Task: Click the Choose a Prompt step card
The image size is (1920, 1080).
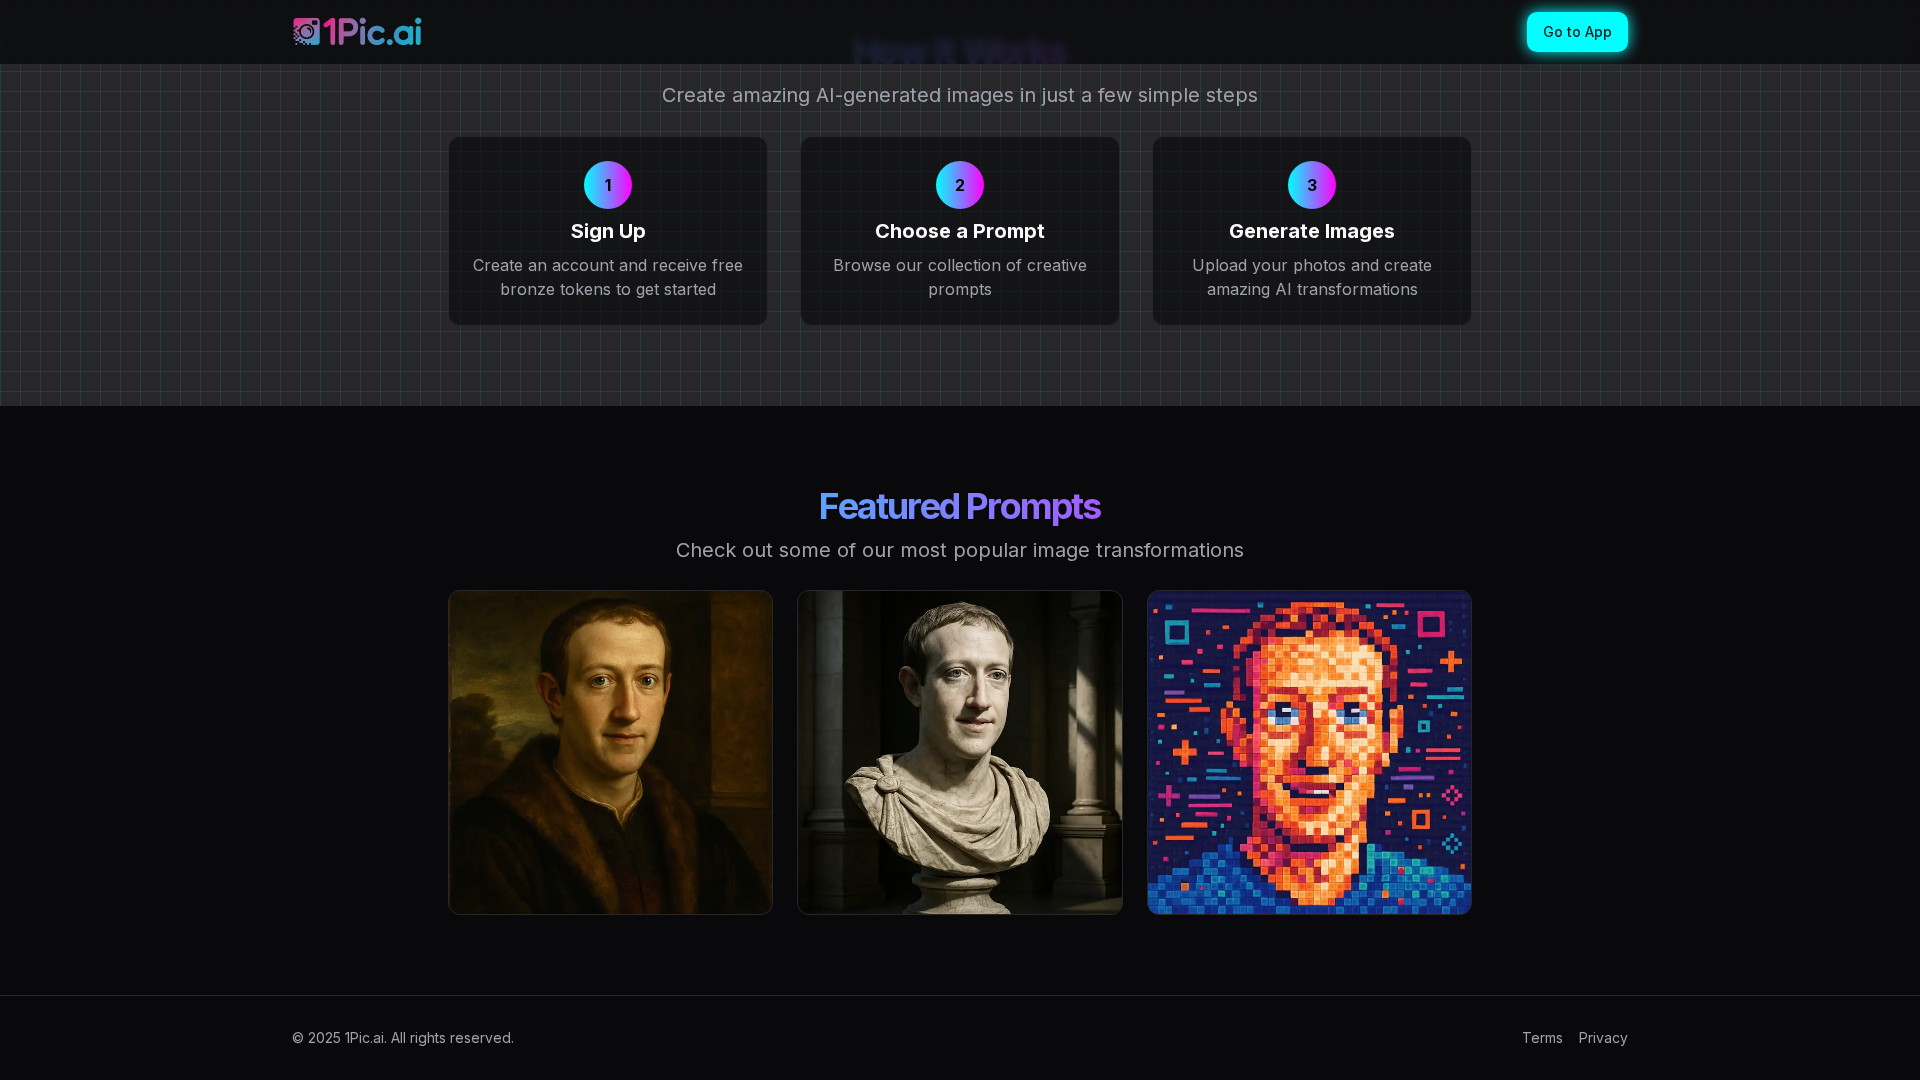Action: pyautogui.click(x=959, y=230)
